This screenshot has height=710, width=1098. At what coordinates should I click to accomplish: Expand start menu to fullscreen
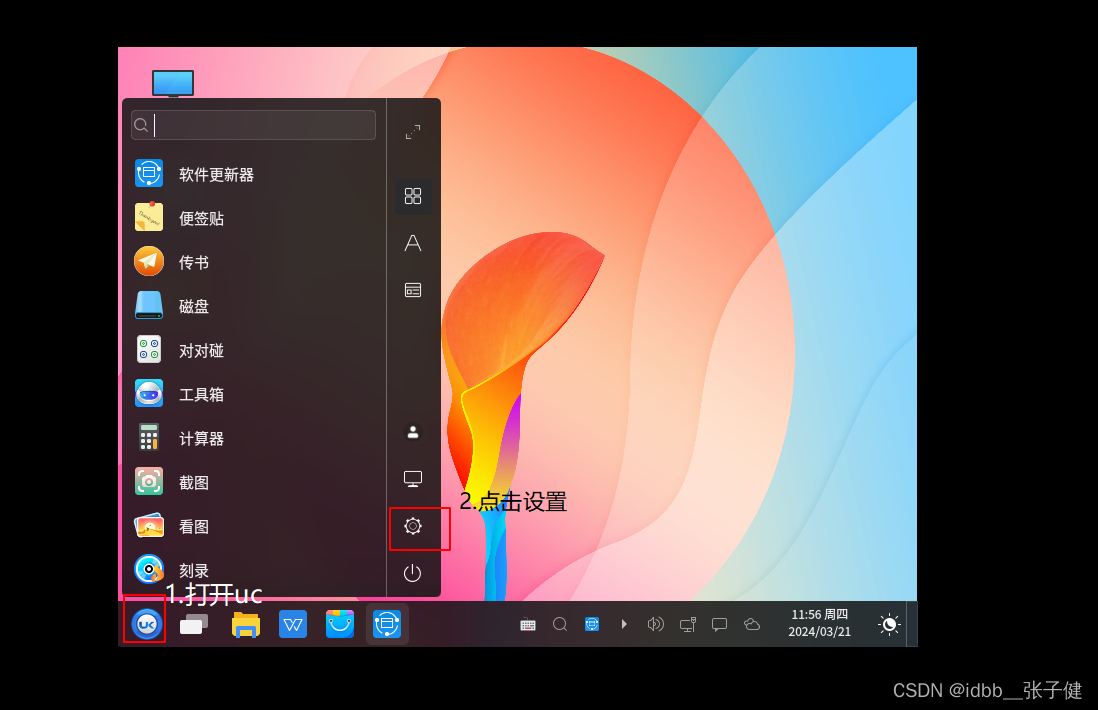tap(413, 132)
